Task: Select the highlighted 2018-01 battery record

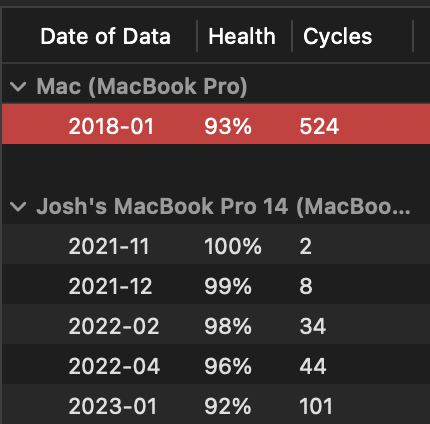Action: tap(216, 124)
